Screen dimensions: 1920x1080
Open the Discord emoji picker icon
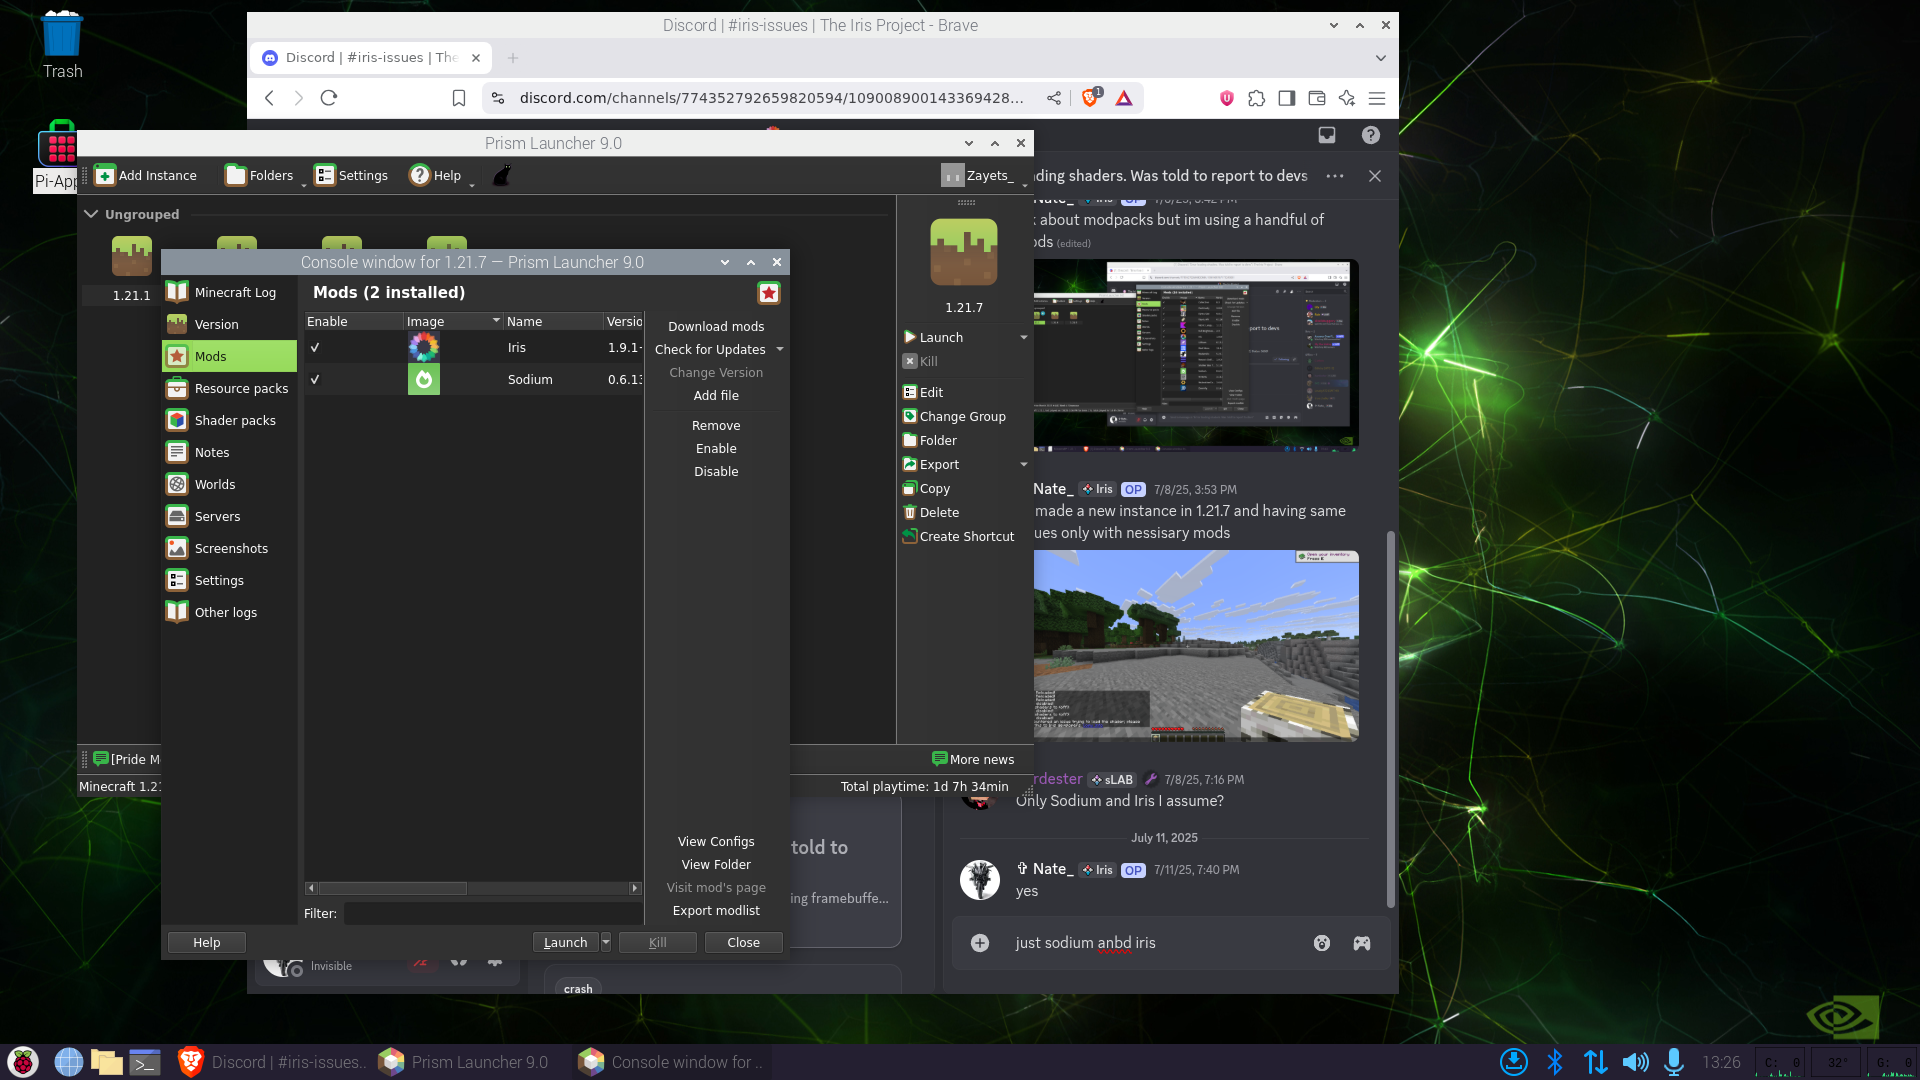click(1322, 943)
